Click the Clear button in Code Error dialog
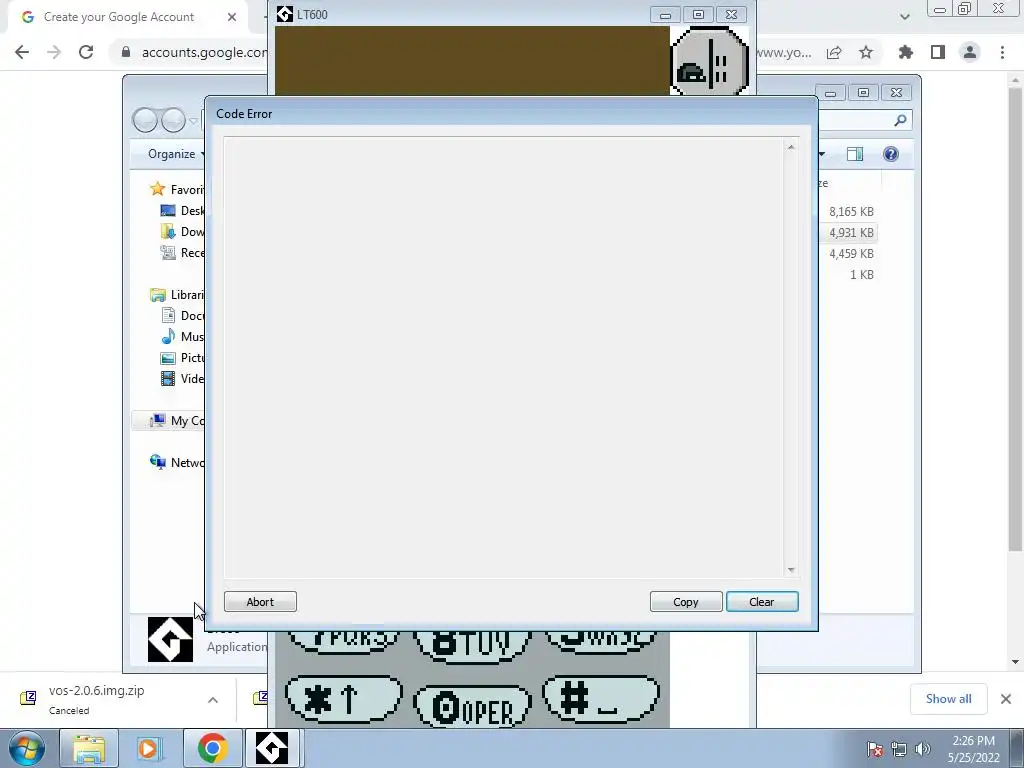This screenshot has height=768, width=1024. tap(762, 601)
